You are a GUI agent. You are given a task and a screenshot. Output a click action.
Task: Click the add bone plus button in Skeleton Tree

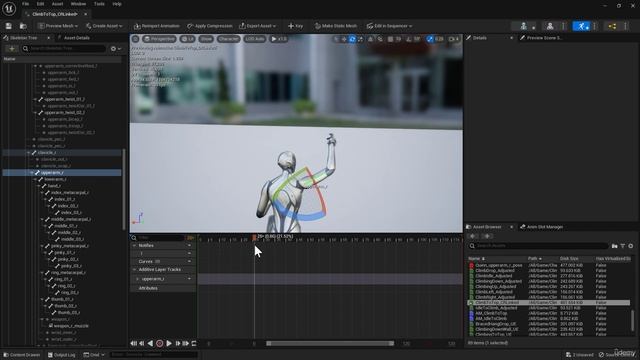[x=12, y=49]
